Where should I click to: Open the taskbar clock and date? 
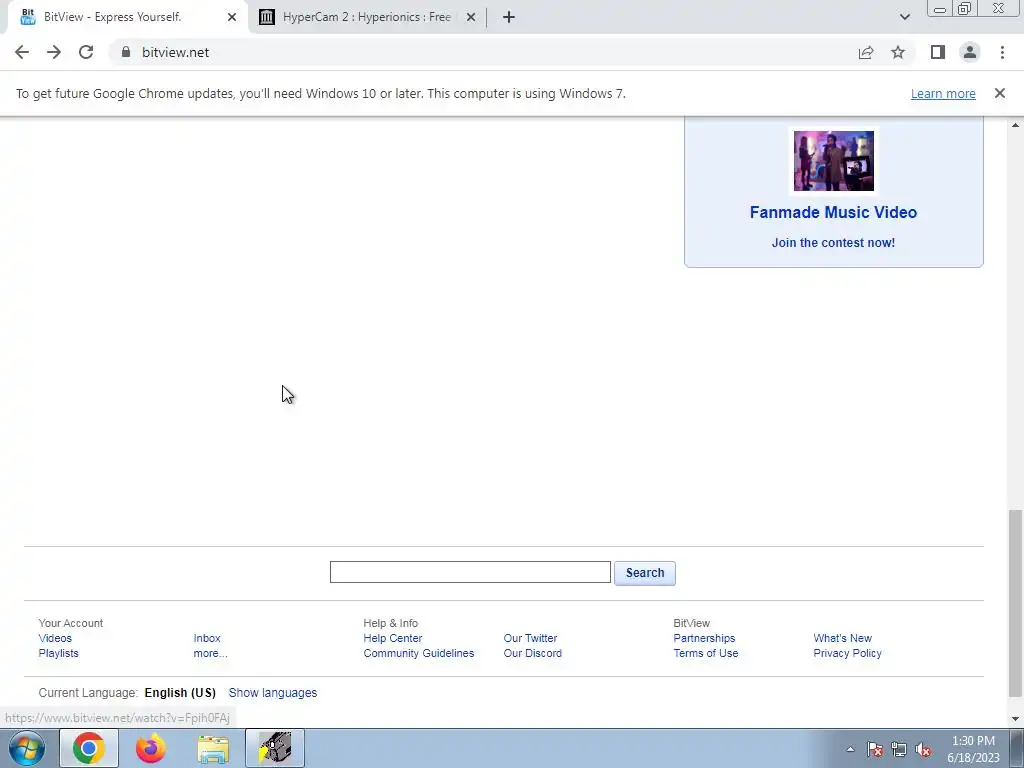tap(973, 749)
